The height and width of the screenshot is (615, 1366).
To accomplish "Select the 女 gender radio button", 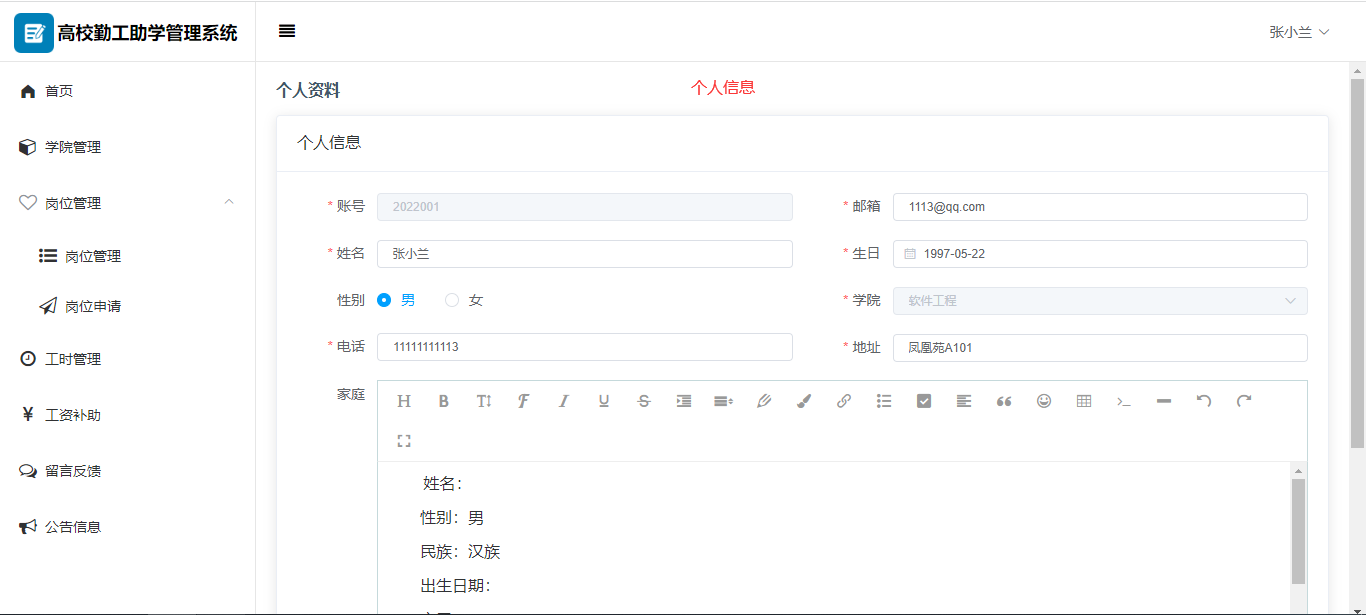I will tap(452, 300).
